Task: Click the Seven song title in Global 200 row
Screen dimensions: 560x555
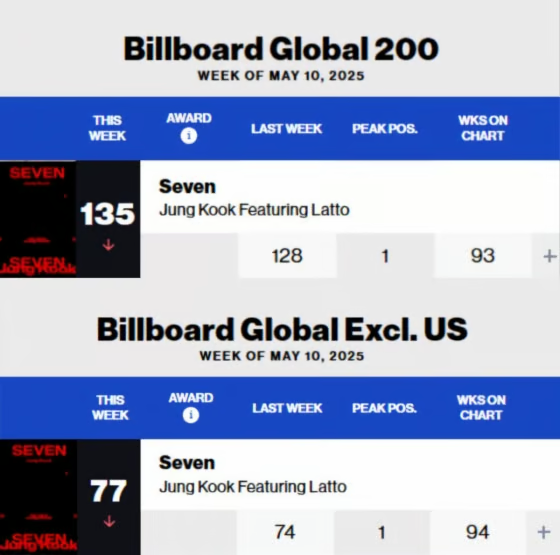Action: [187, 186]
